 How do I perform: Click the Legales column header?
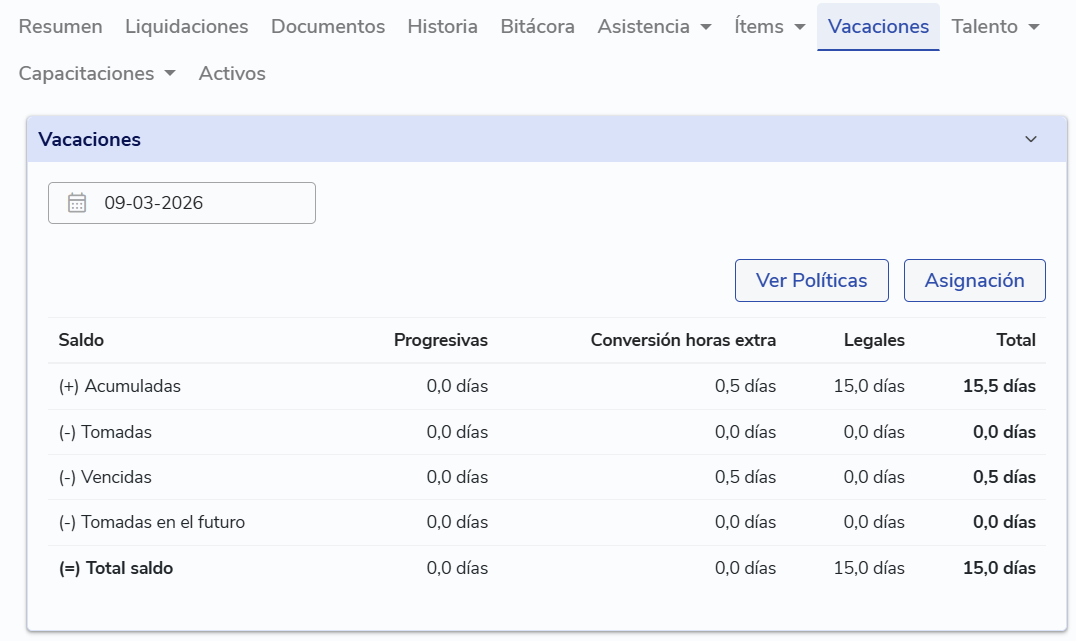click(874, 340)
